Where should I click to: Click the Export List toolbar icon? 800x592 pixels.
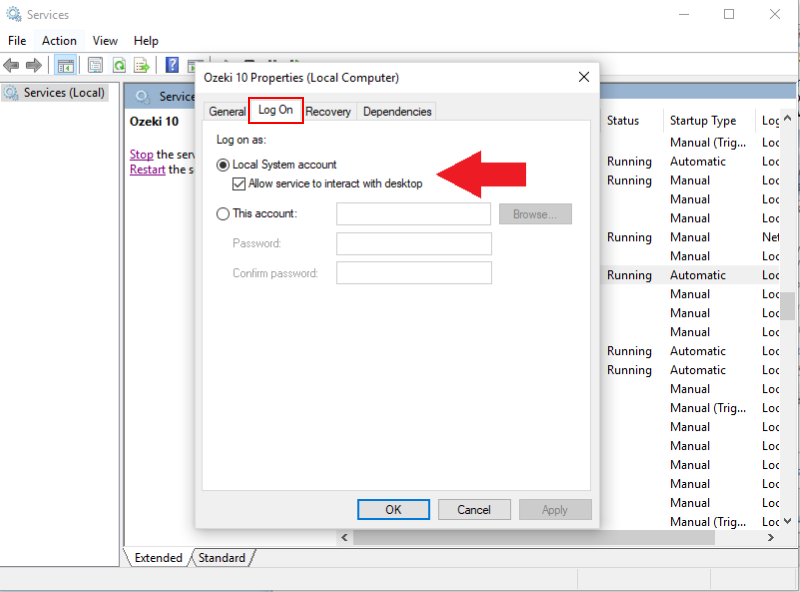(x=142, y=65)
